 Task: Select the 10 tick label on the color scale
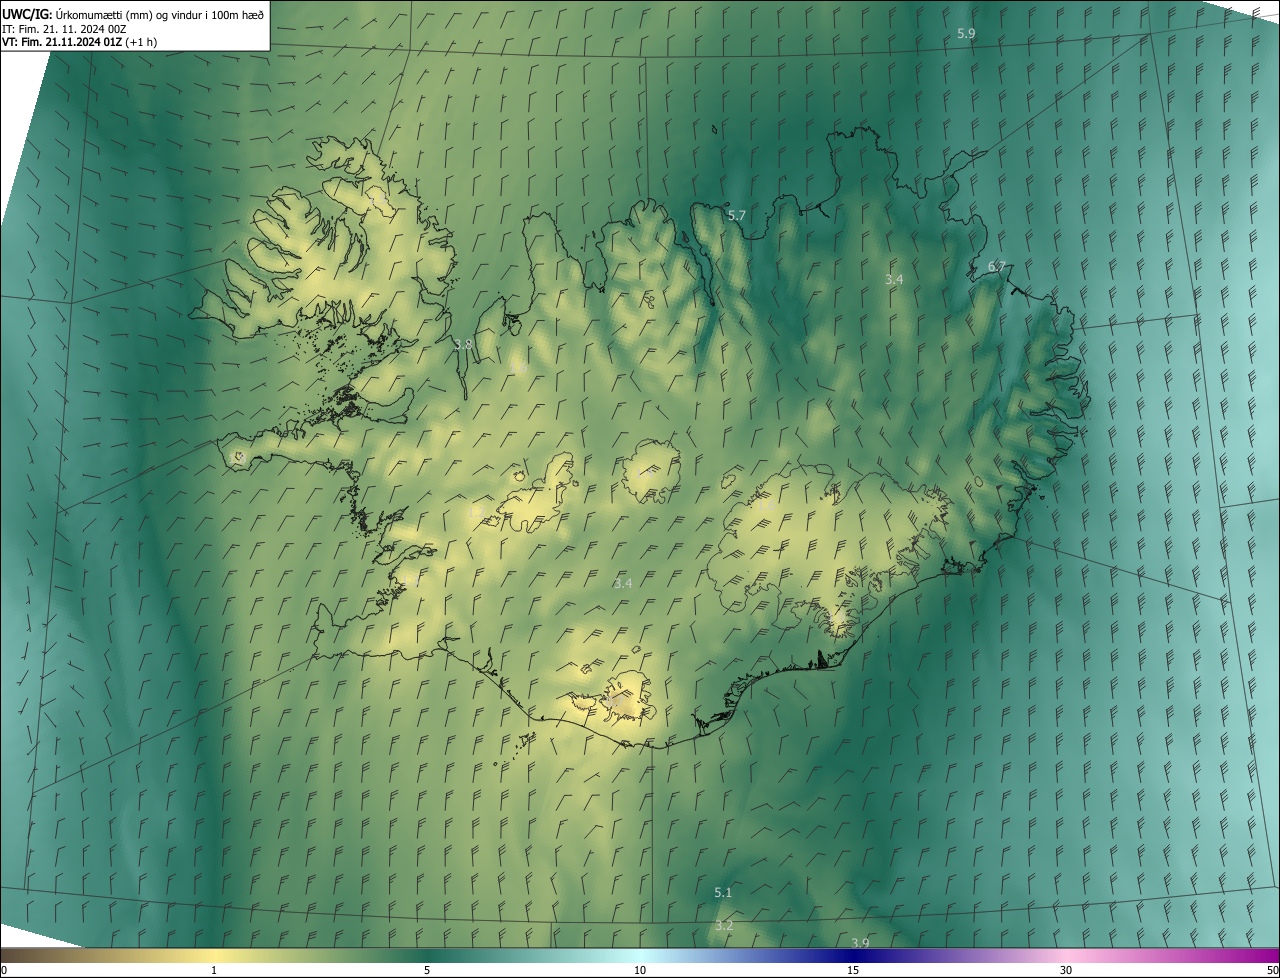640,970
